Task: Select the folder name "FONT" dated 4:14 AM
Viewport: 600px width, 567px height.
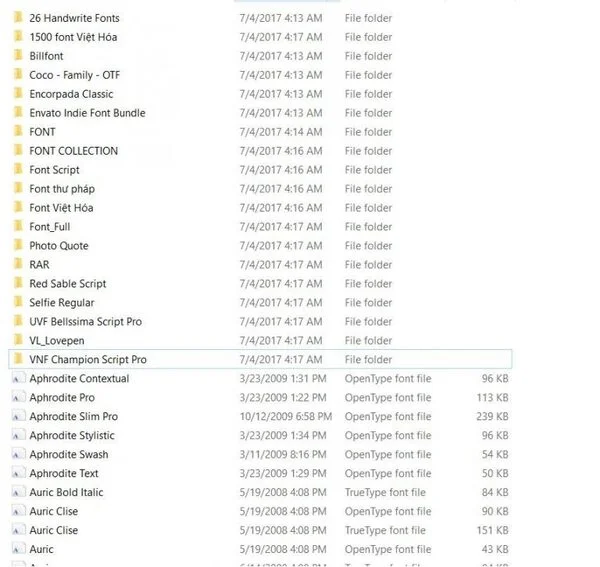Action: (42, 132)
